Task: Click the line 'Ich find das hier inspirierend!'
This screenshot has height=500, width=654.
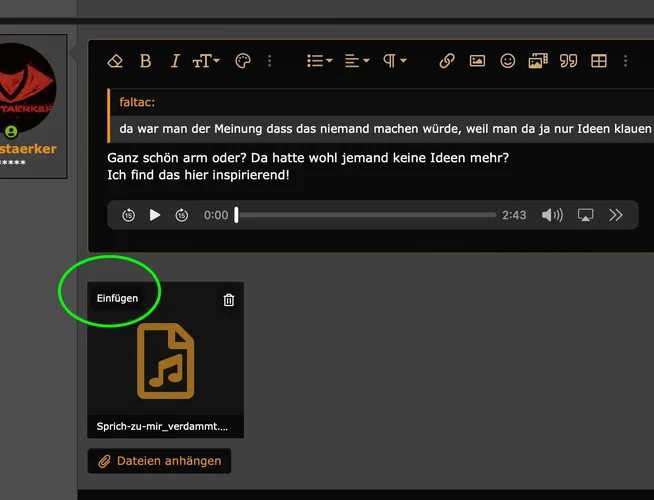Action: tap(198, 175)
